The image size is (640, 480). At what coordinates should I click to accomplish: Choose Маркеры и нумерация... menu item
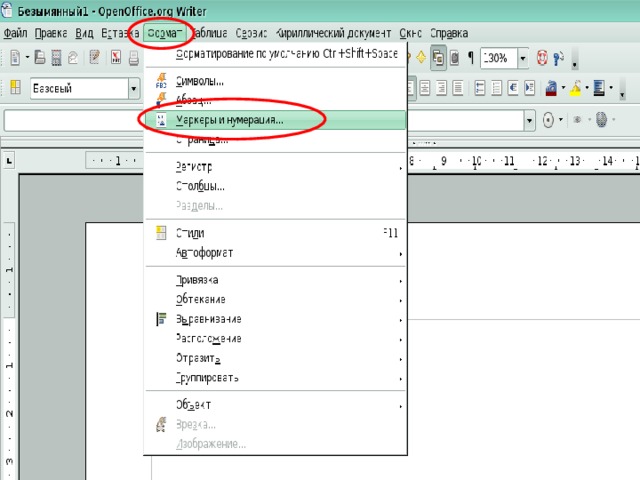tap(276, 120)
